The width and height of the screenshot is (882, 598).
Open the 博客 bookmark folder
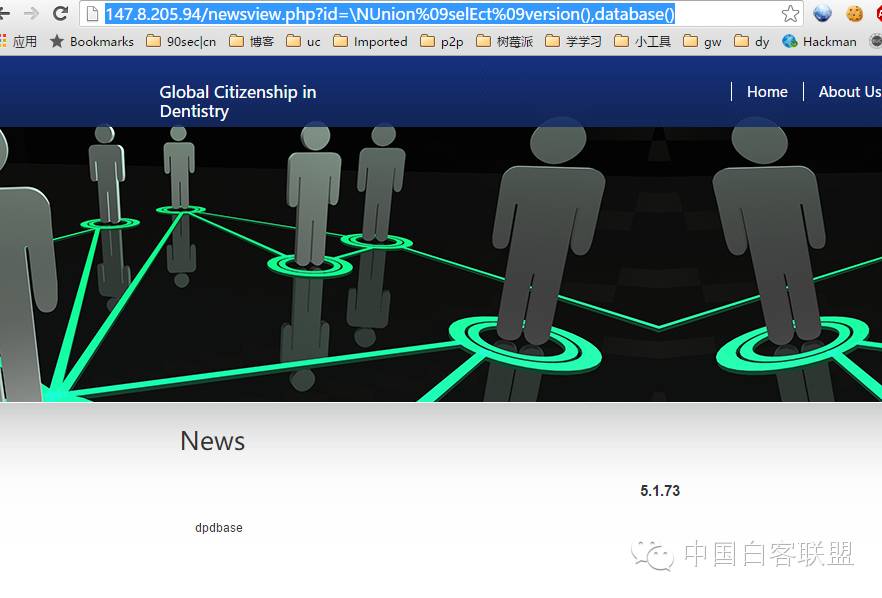click(251, 41)
